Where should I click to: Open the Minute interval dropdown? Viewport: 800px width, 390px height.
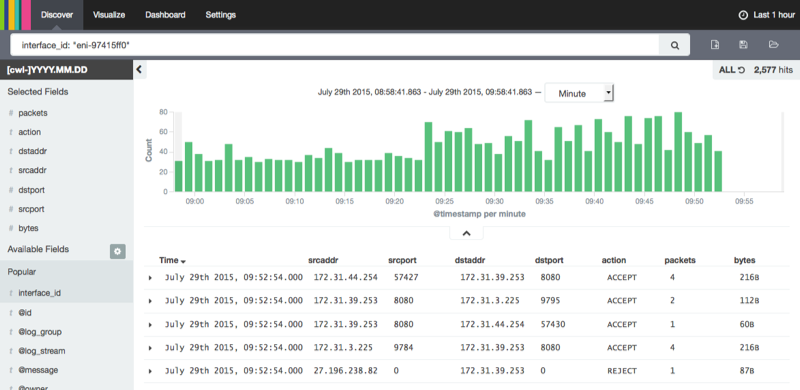pyautogui.click(x=579, y=93)
